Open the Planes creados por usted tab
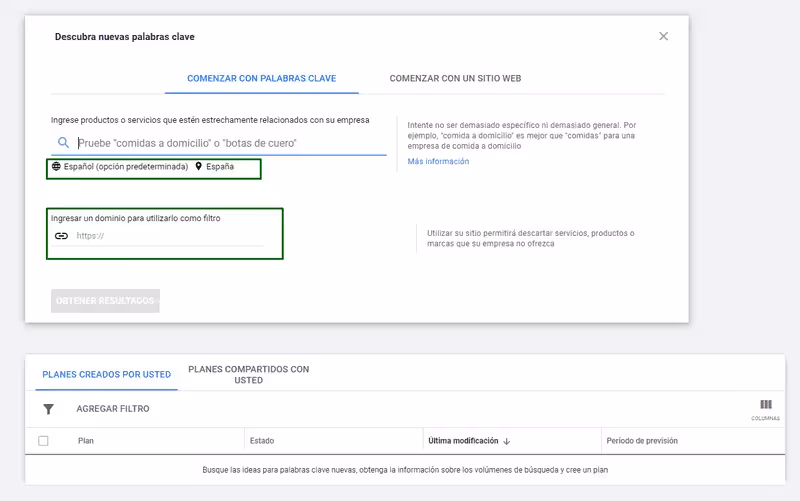Screen dimensions: 800x501 107,374
